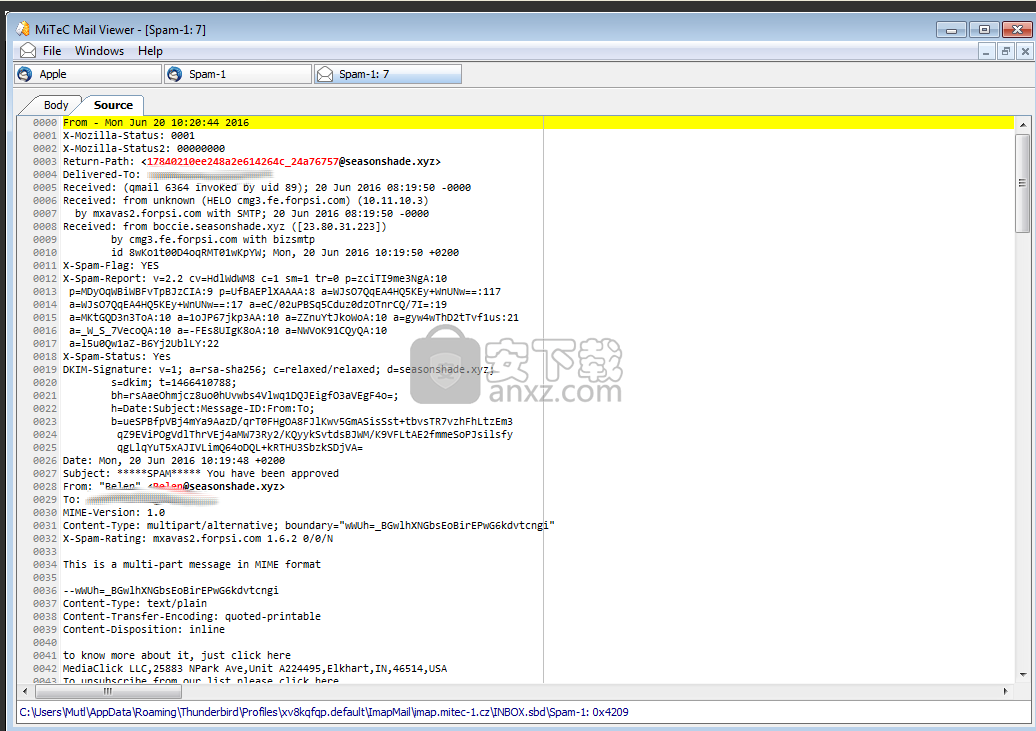The width and height of the screenshot is (1036, 731).
Task: Click the horizontal scrollbar left arrow
Action: [x=25, y=691]
